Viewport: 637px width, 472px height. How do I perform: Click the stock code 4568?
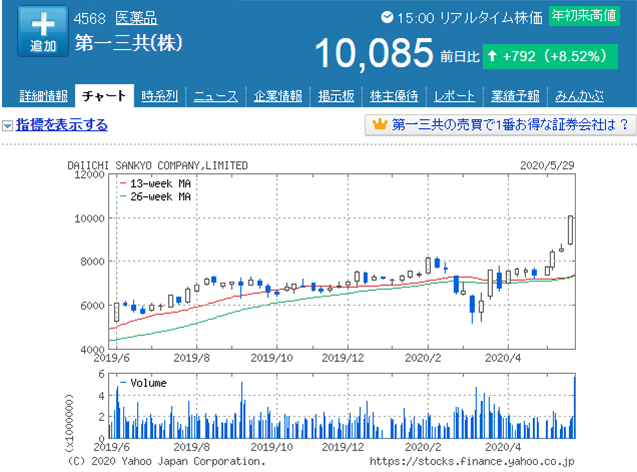click(x=89, y=18)
